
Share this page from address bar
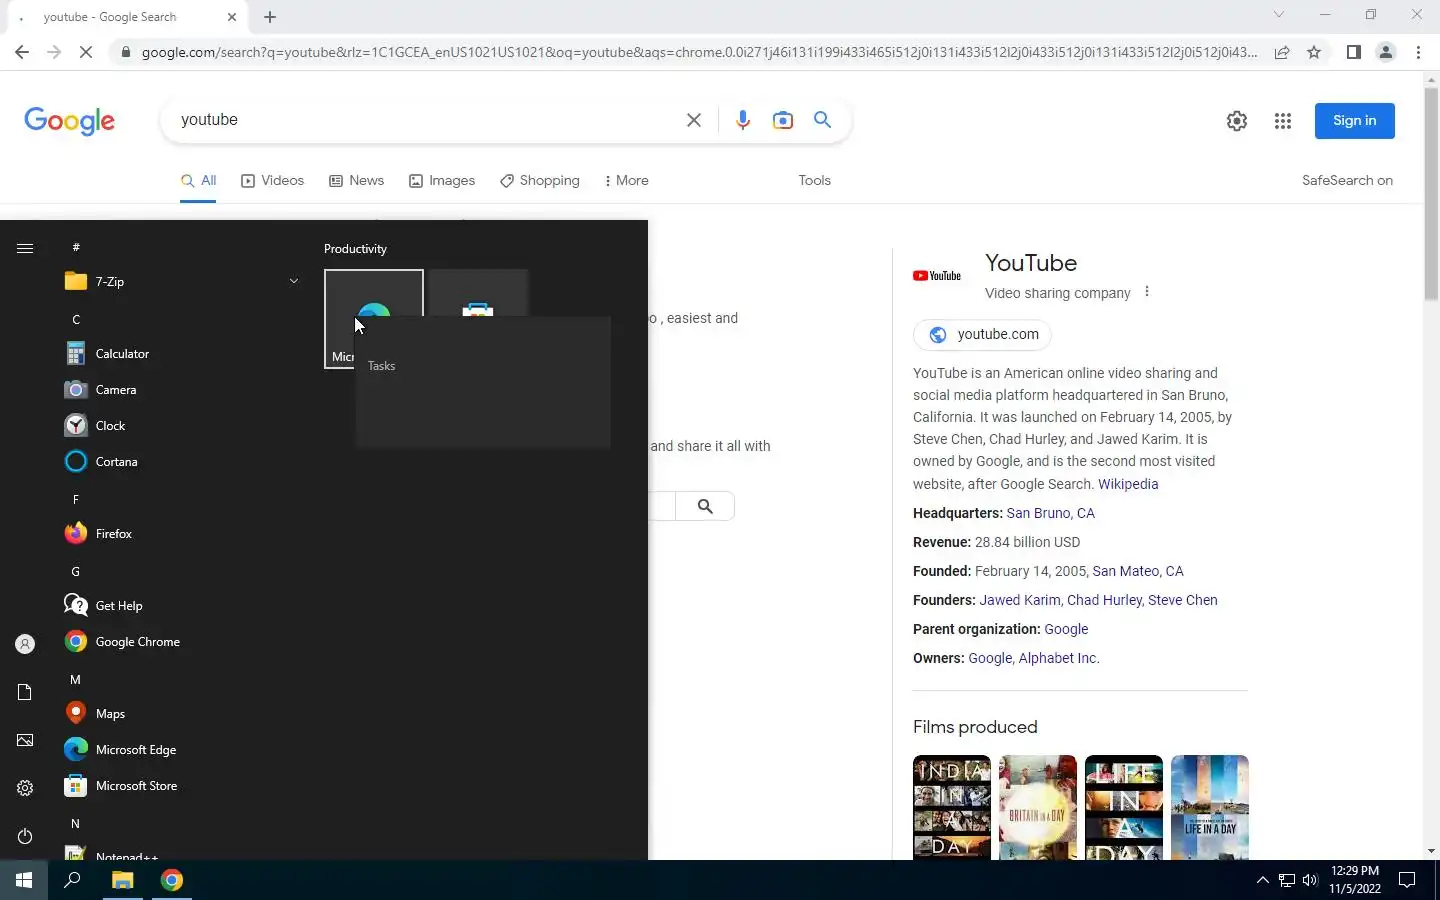pos(1281,52)
